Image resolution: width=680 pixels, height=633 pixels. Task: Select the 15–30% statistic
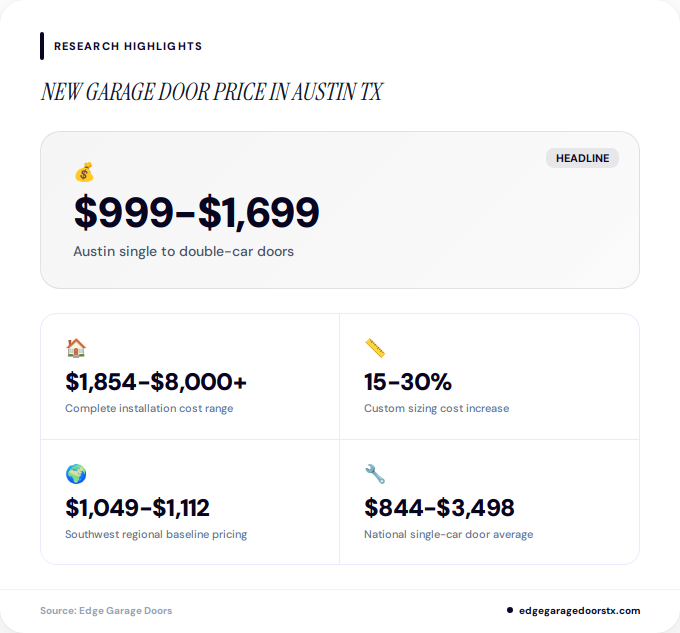tap(408, 382)
